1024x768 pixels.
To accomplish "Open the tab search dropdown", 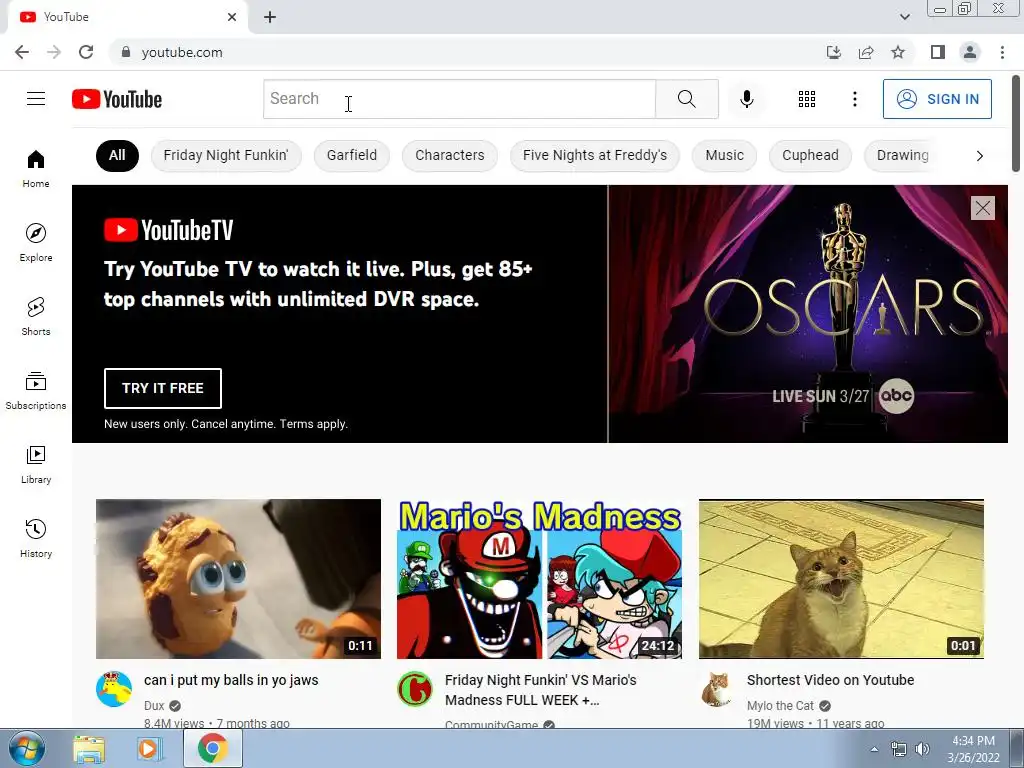I will pyautogui.click(x=904, y=17).
